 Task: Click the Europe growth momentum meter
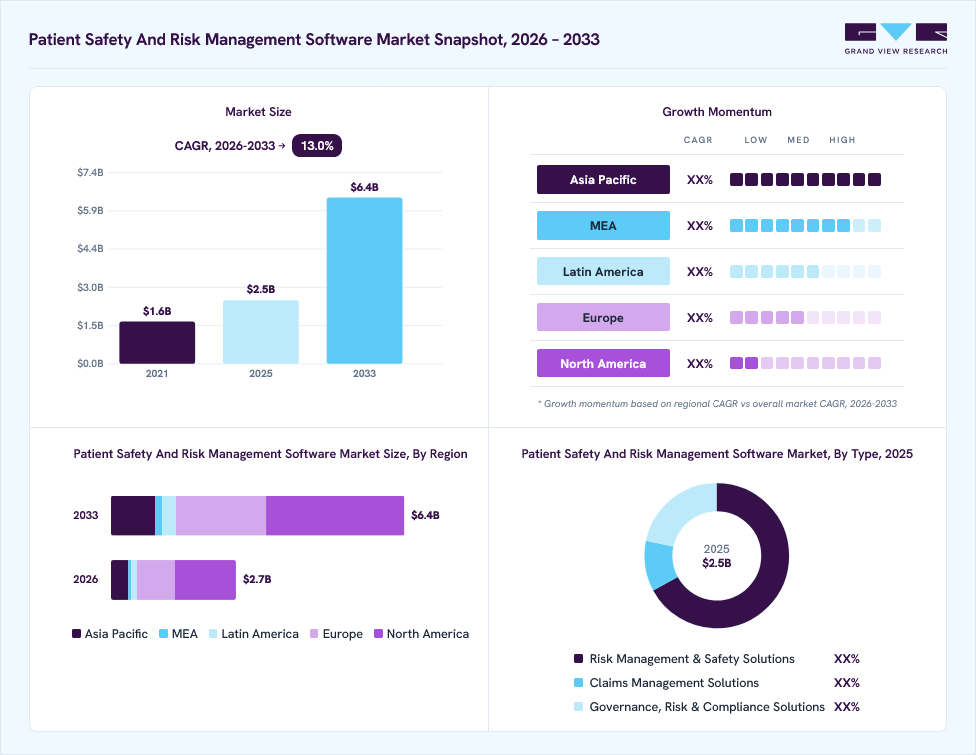[x=805, y=317]
